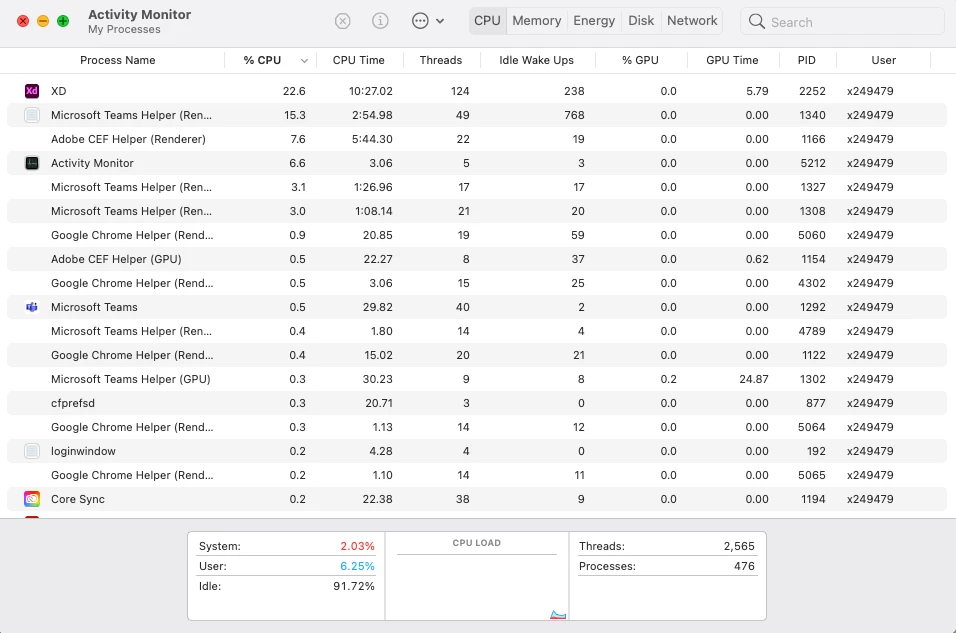This screenshot has height=633, width=956.
Task: Select the XD process row
Action: [477, 91]
